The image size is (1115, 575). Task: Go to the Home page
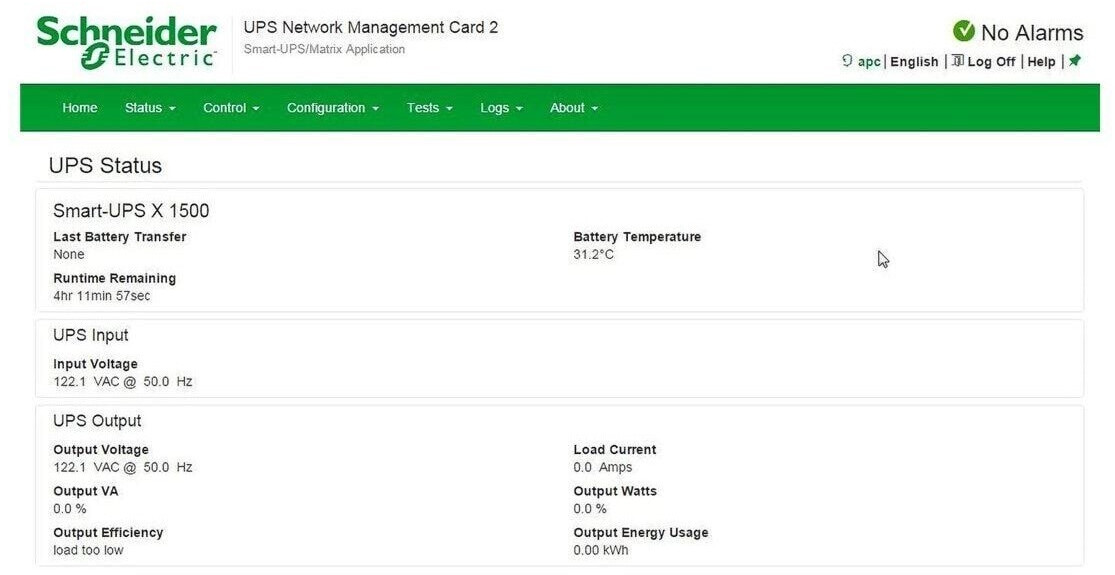pos(80,108)
